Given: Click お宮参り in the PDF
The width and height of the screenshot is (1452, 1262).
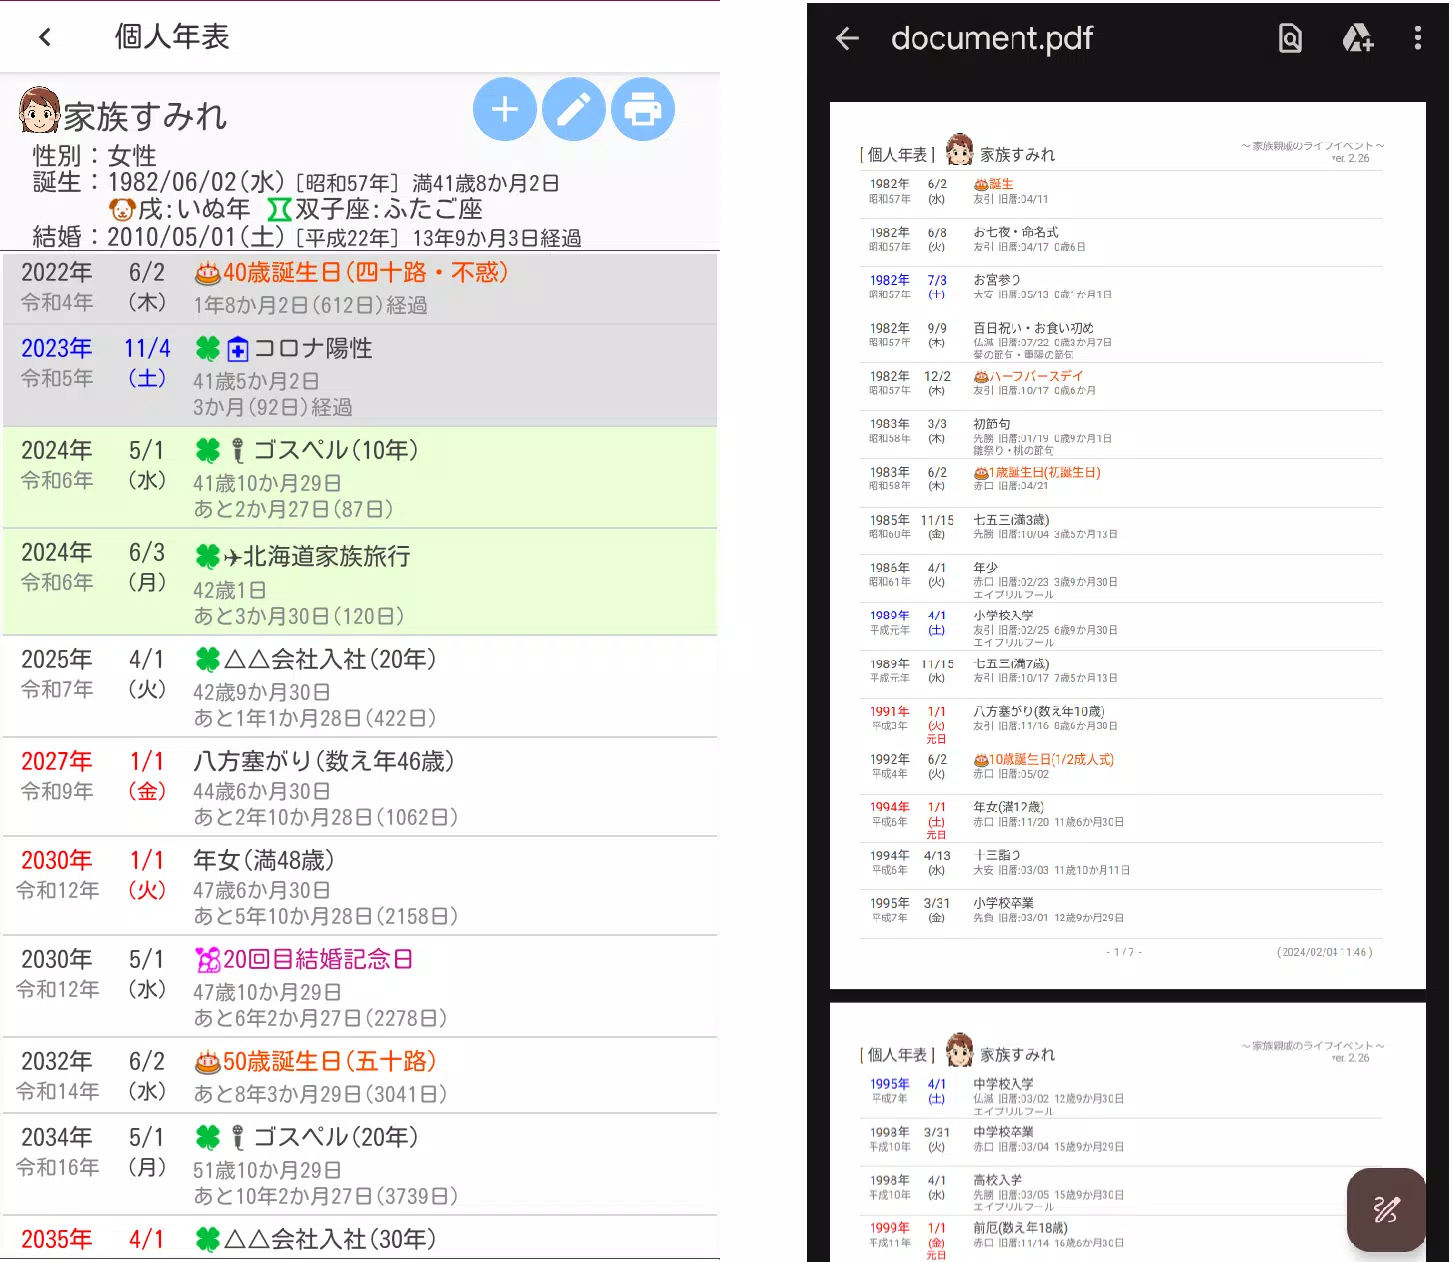Looking at the screenshot, I should (997, 280).
